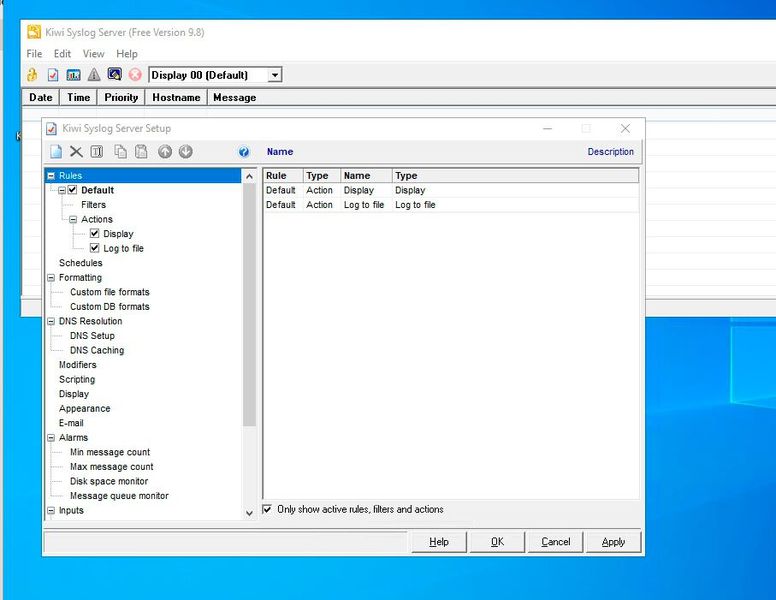Open the View menu

93,54
